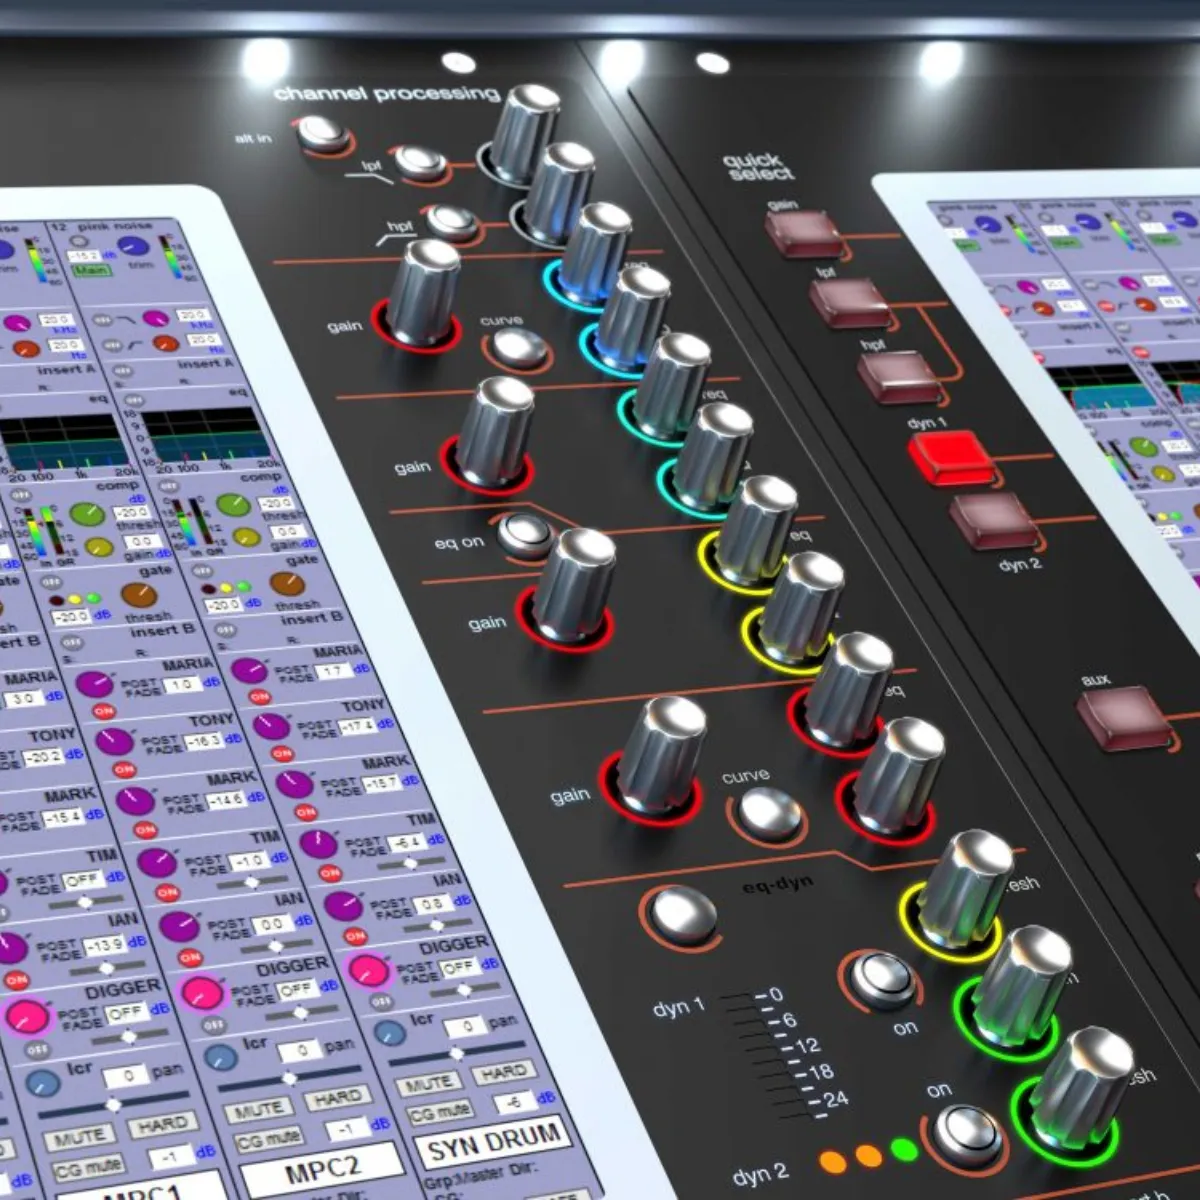Click the magenta lpf frequency knob on pink noise channel

click(155, 318)
